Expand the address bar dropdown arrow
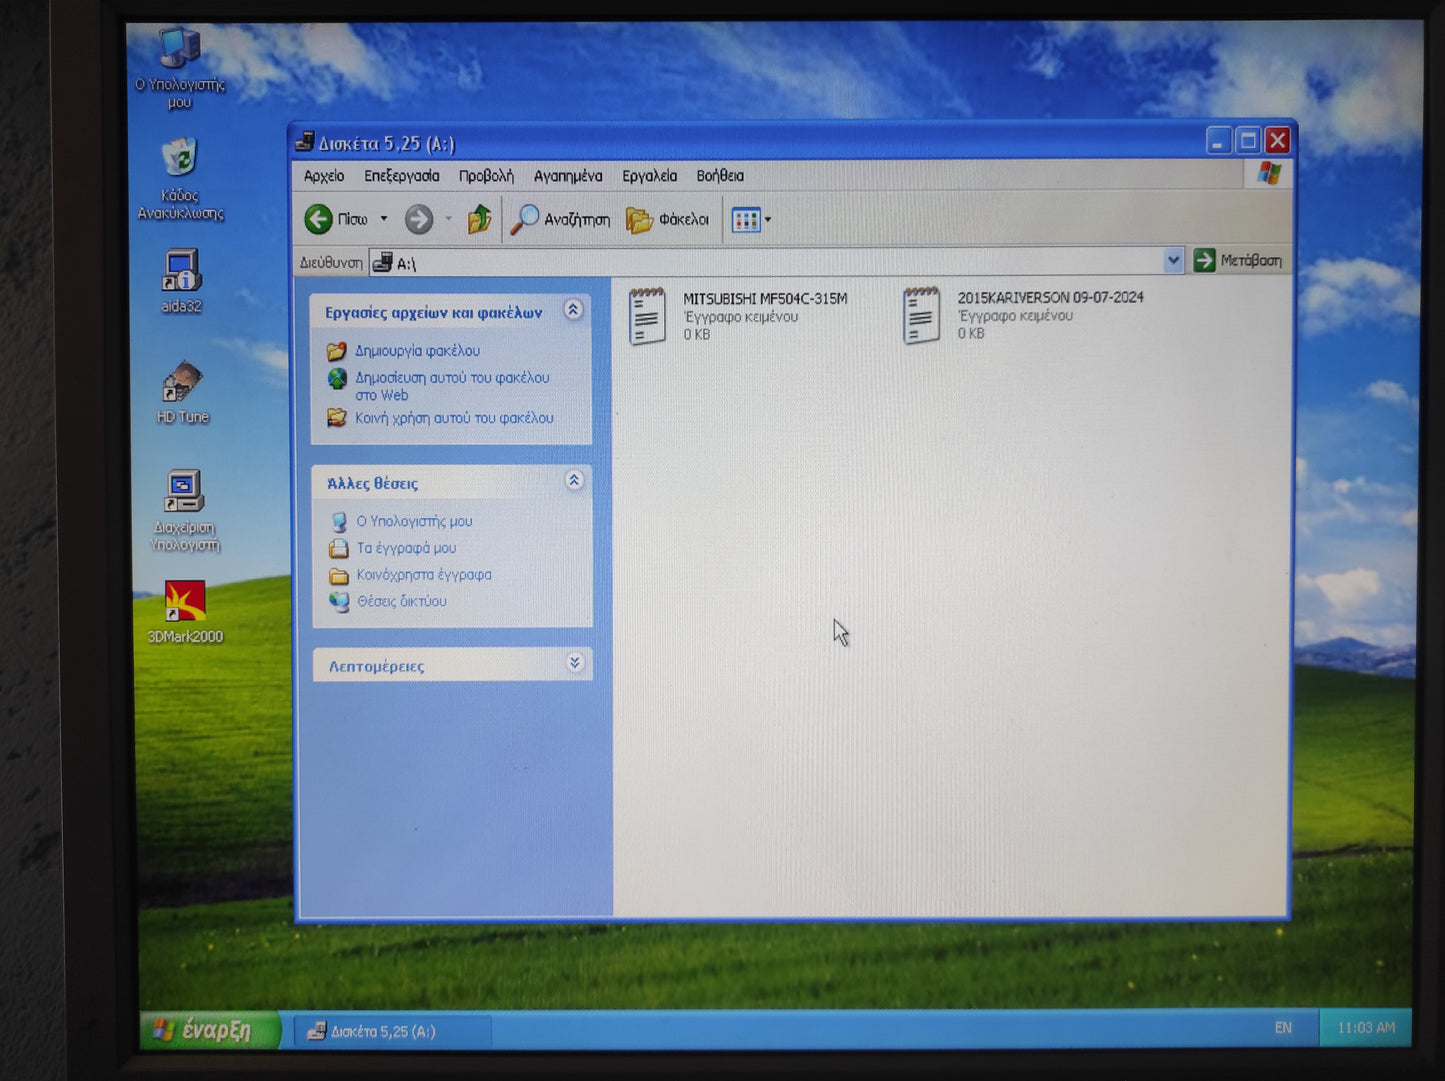This screenshot has height=1081, width=1445. (1173, 261)
